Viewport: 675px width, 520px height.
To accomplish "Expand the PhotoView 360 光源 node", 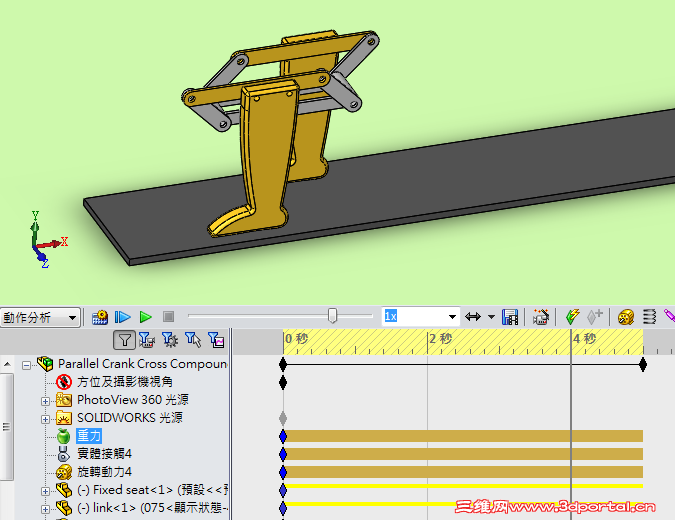I will [45, 401].
